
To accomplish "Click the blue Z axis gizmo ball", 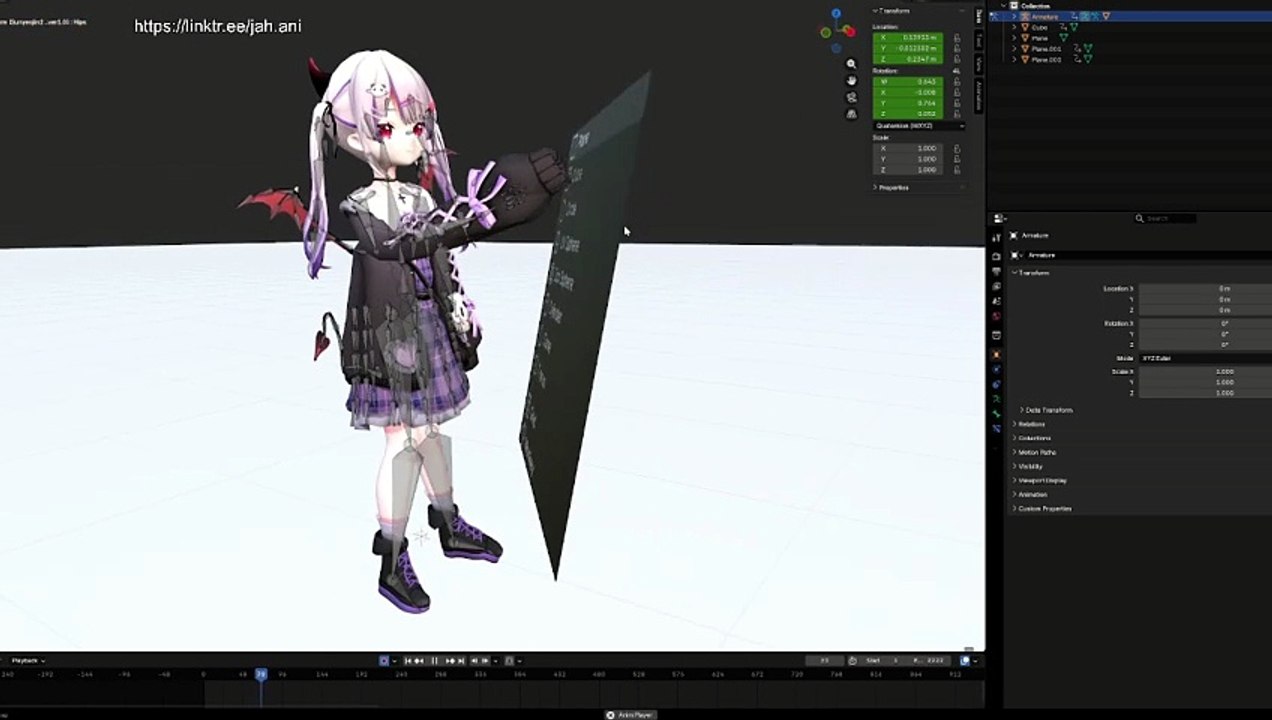I will 837,15.
